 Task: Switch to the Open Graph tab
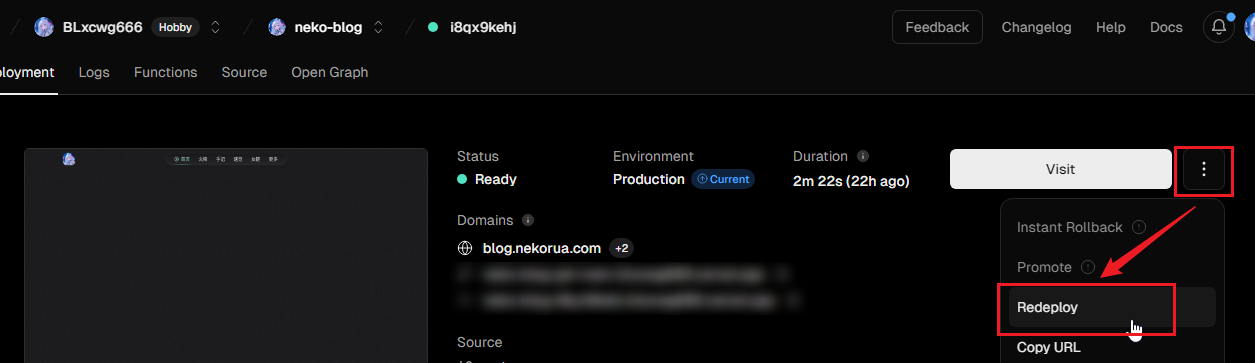coord(330,72)
